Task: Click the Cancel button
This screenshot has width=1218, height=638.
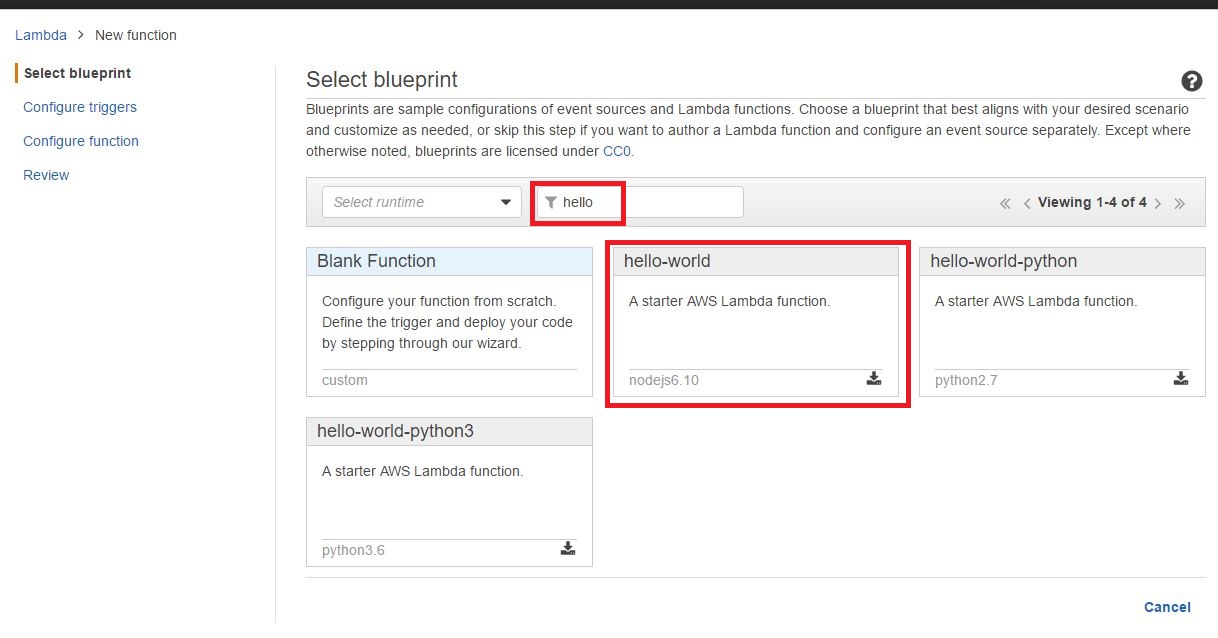Action: point(1167,607)
